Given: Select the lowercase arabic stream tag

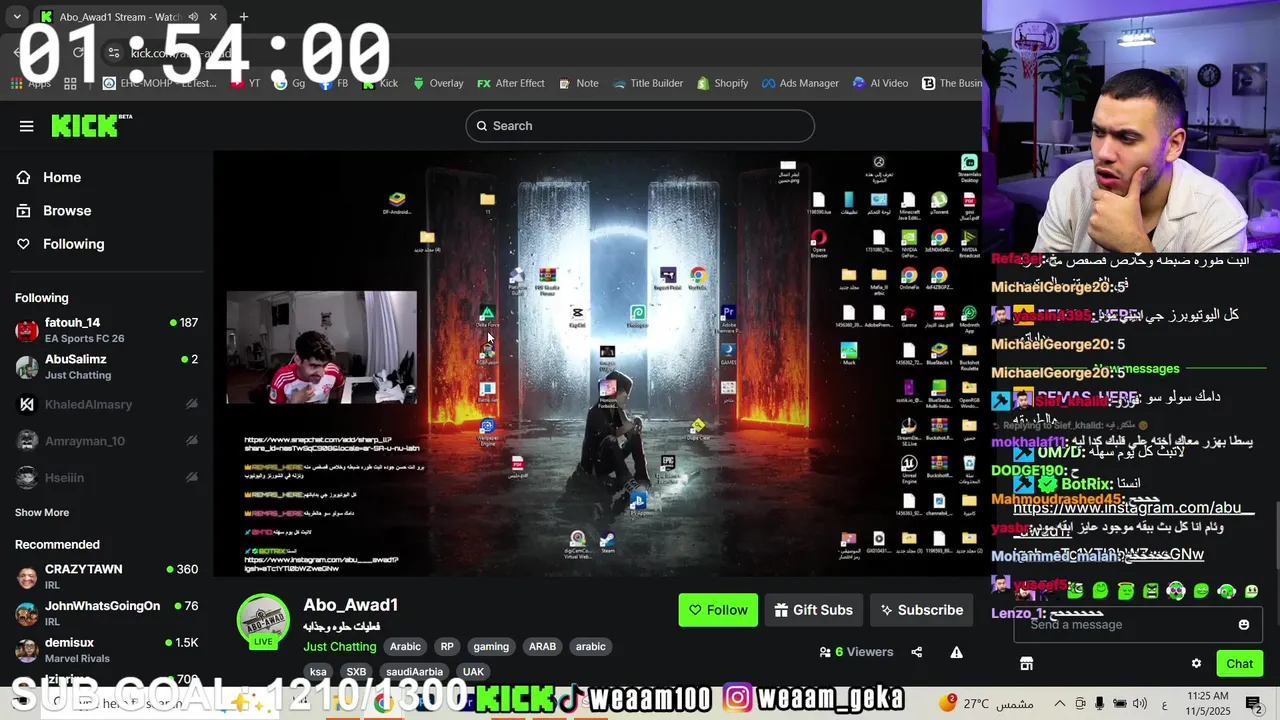Looking at the screenshot, I should tap(590, 646).
